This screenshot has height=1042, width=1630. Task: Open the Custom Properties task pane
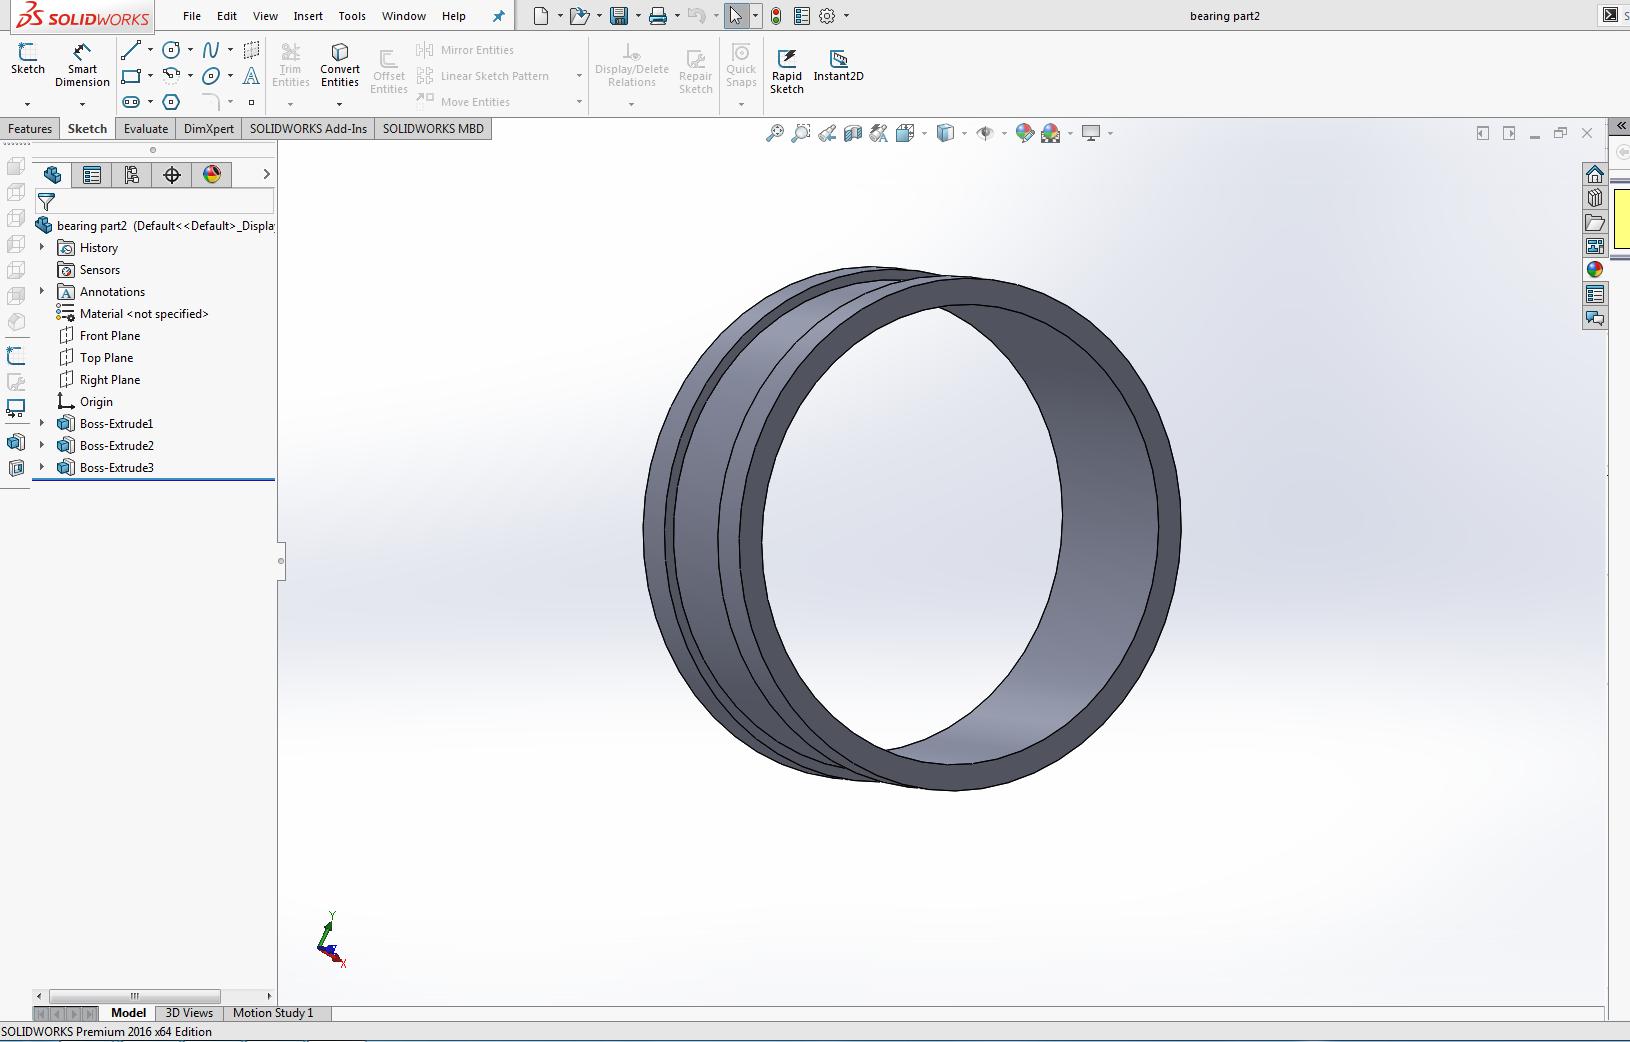(x=1595, y=294)
